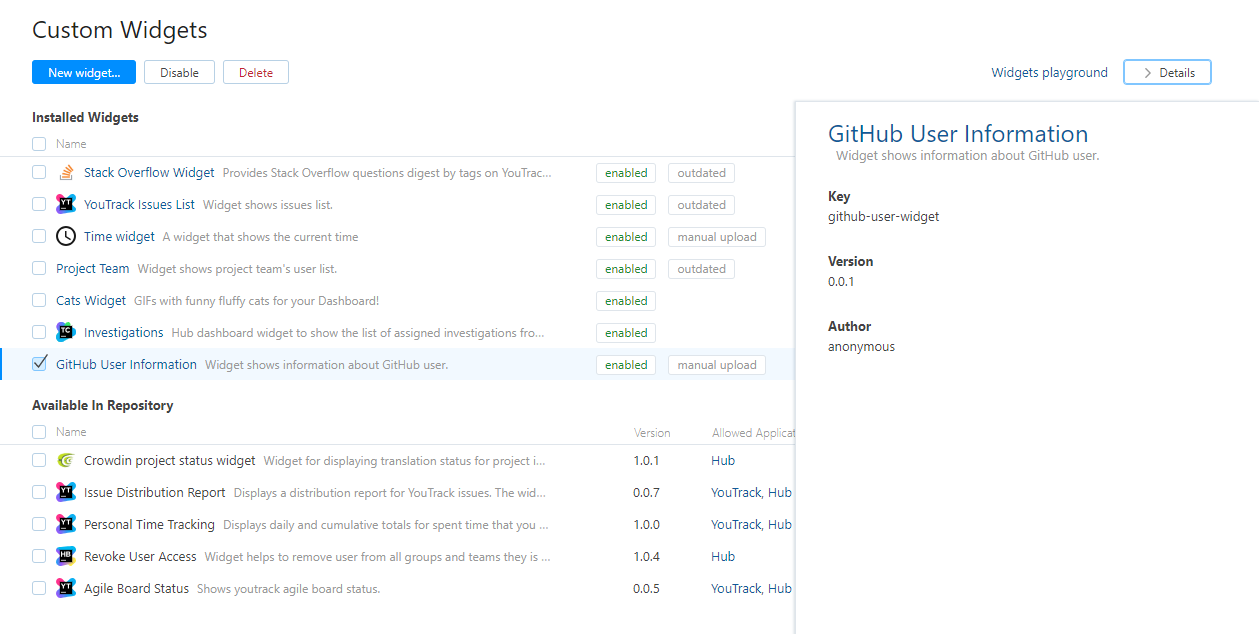Click the Investigations TeamCity icon
The image size is (1259, 634).
[x=66, y=333]
